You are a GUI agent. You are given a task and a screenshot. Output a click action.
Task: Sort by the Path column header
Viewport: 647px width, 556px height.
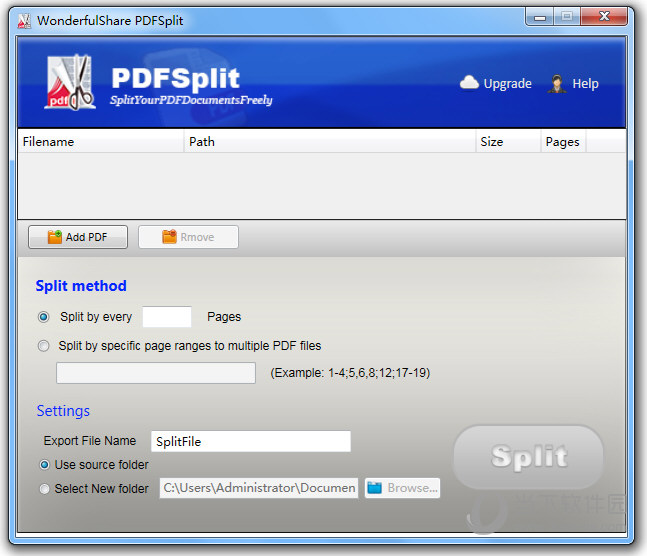(330, 142)
